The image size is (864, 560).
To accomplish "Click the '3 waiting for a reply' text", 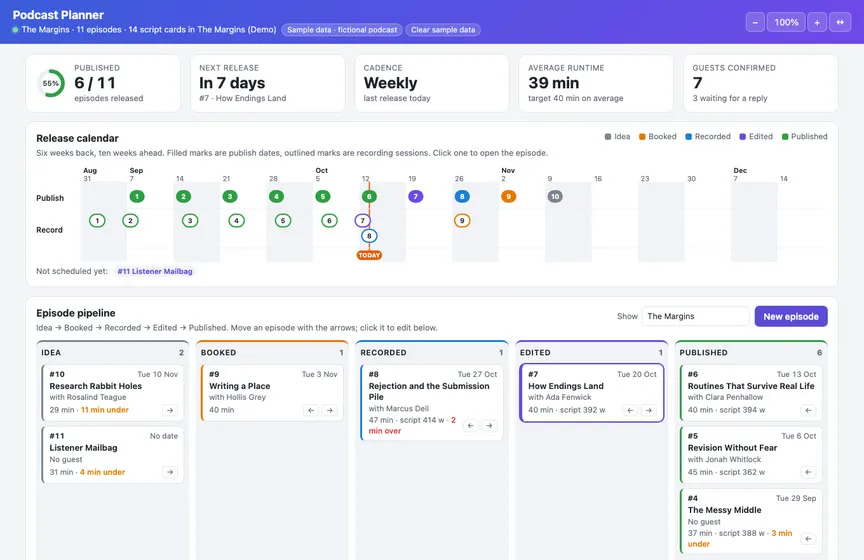I will (x=730, y=98).
